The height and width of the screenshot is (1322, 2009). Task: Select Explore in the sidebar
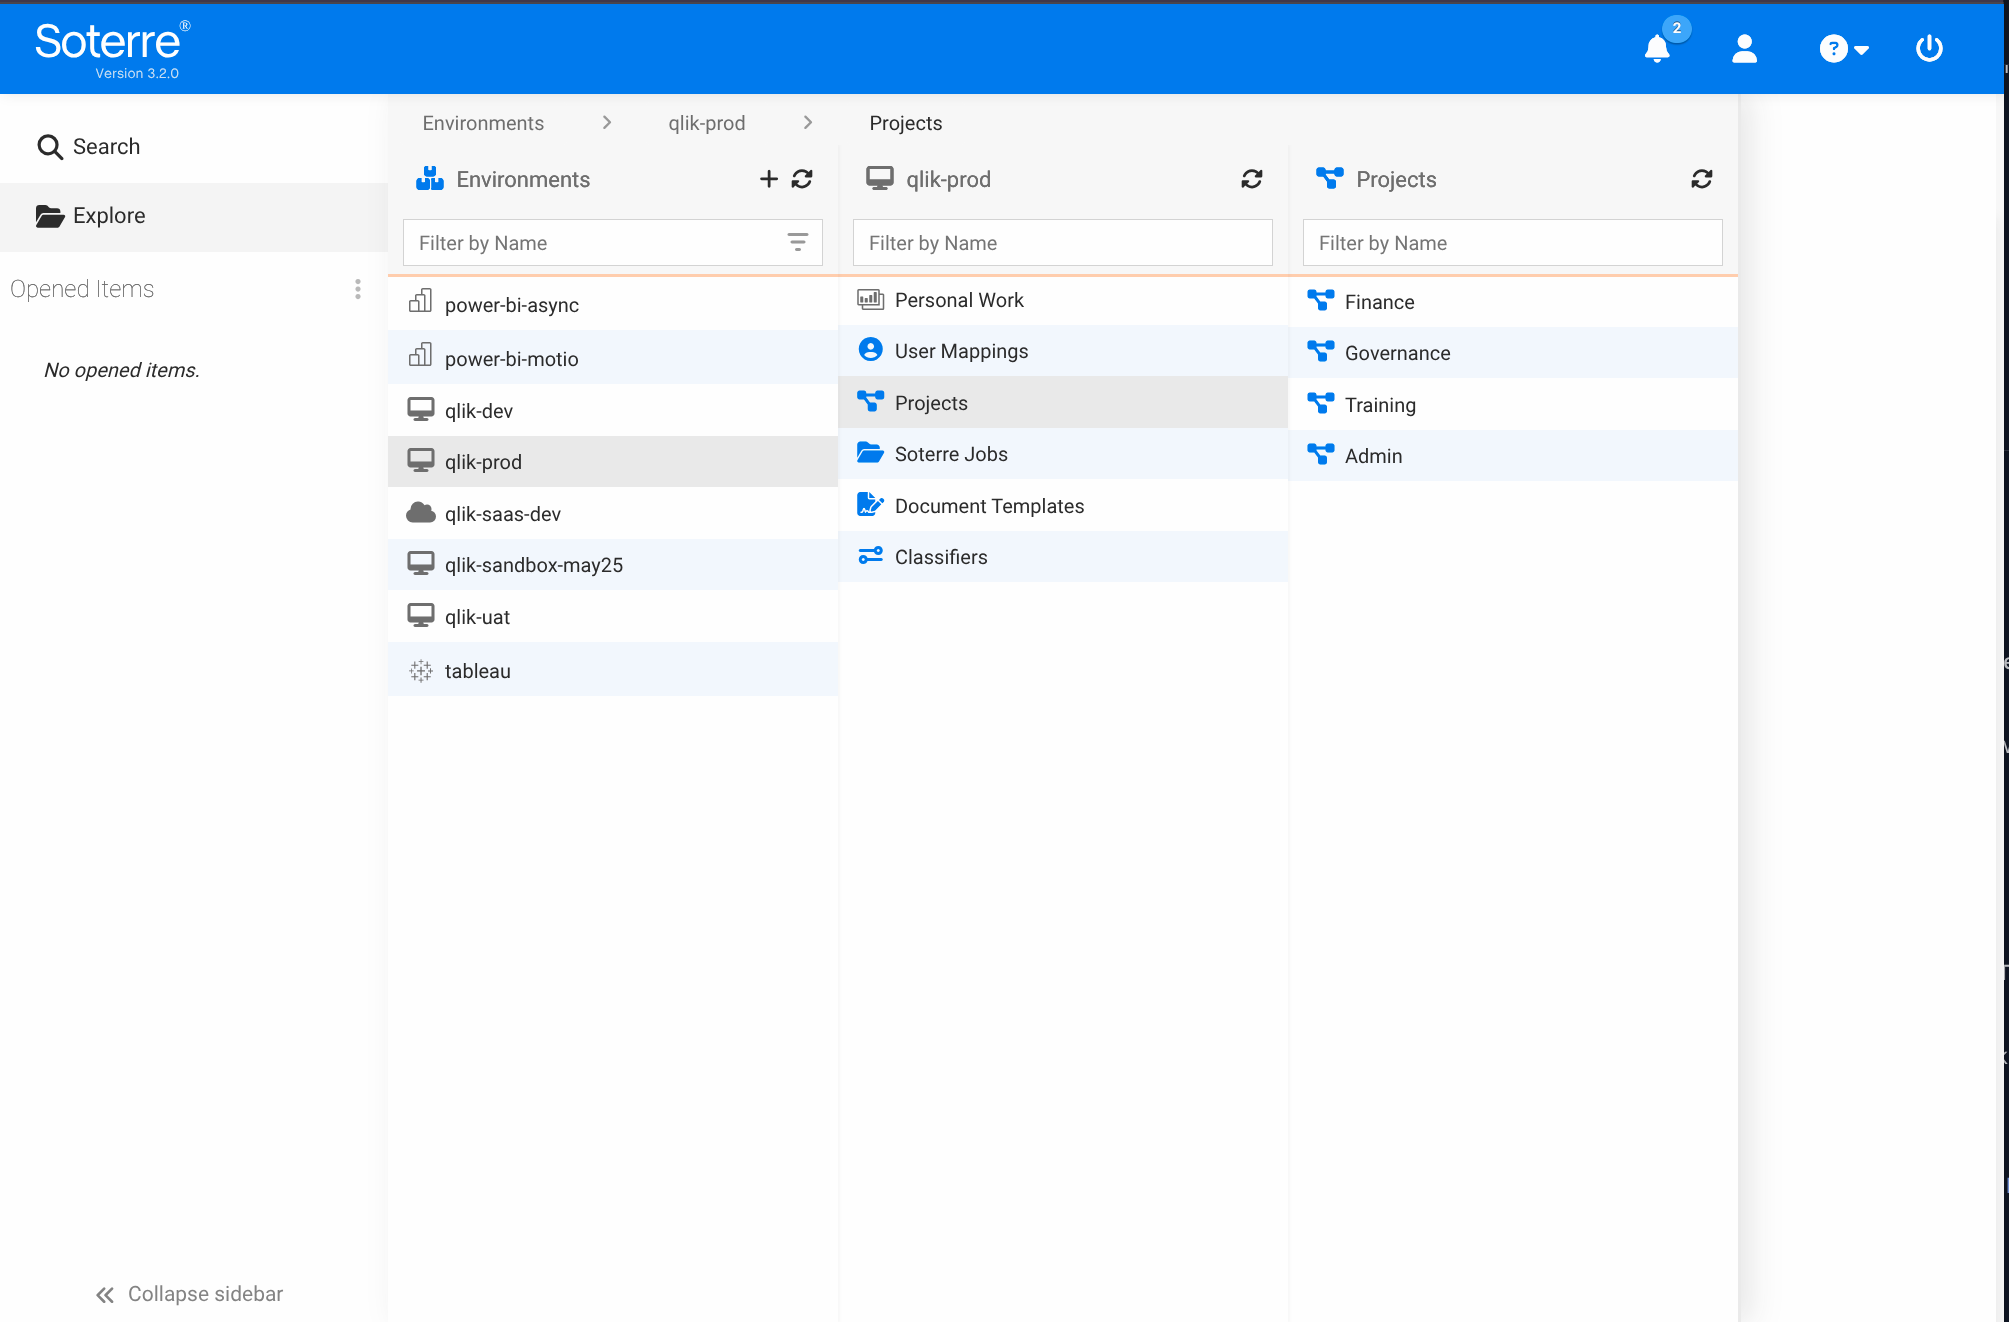[91, 216]
